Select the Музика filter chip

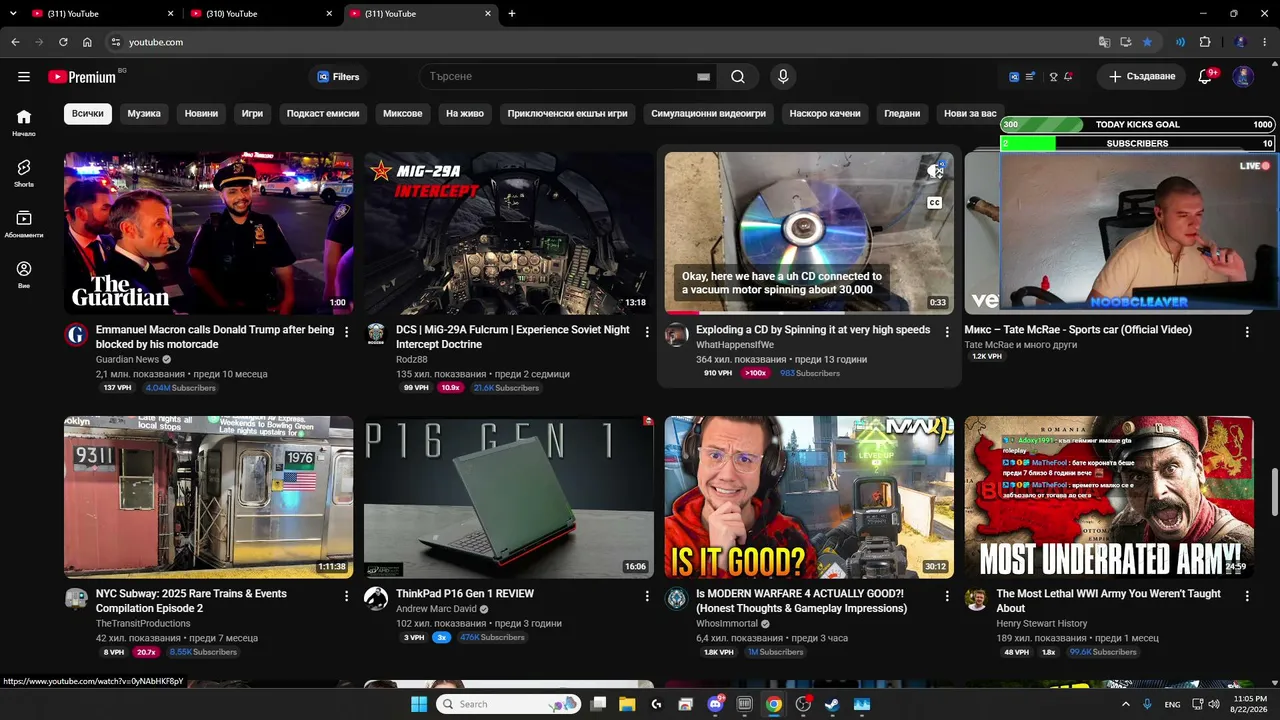(144, 114)
